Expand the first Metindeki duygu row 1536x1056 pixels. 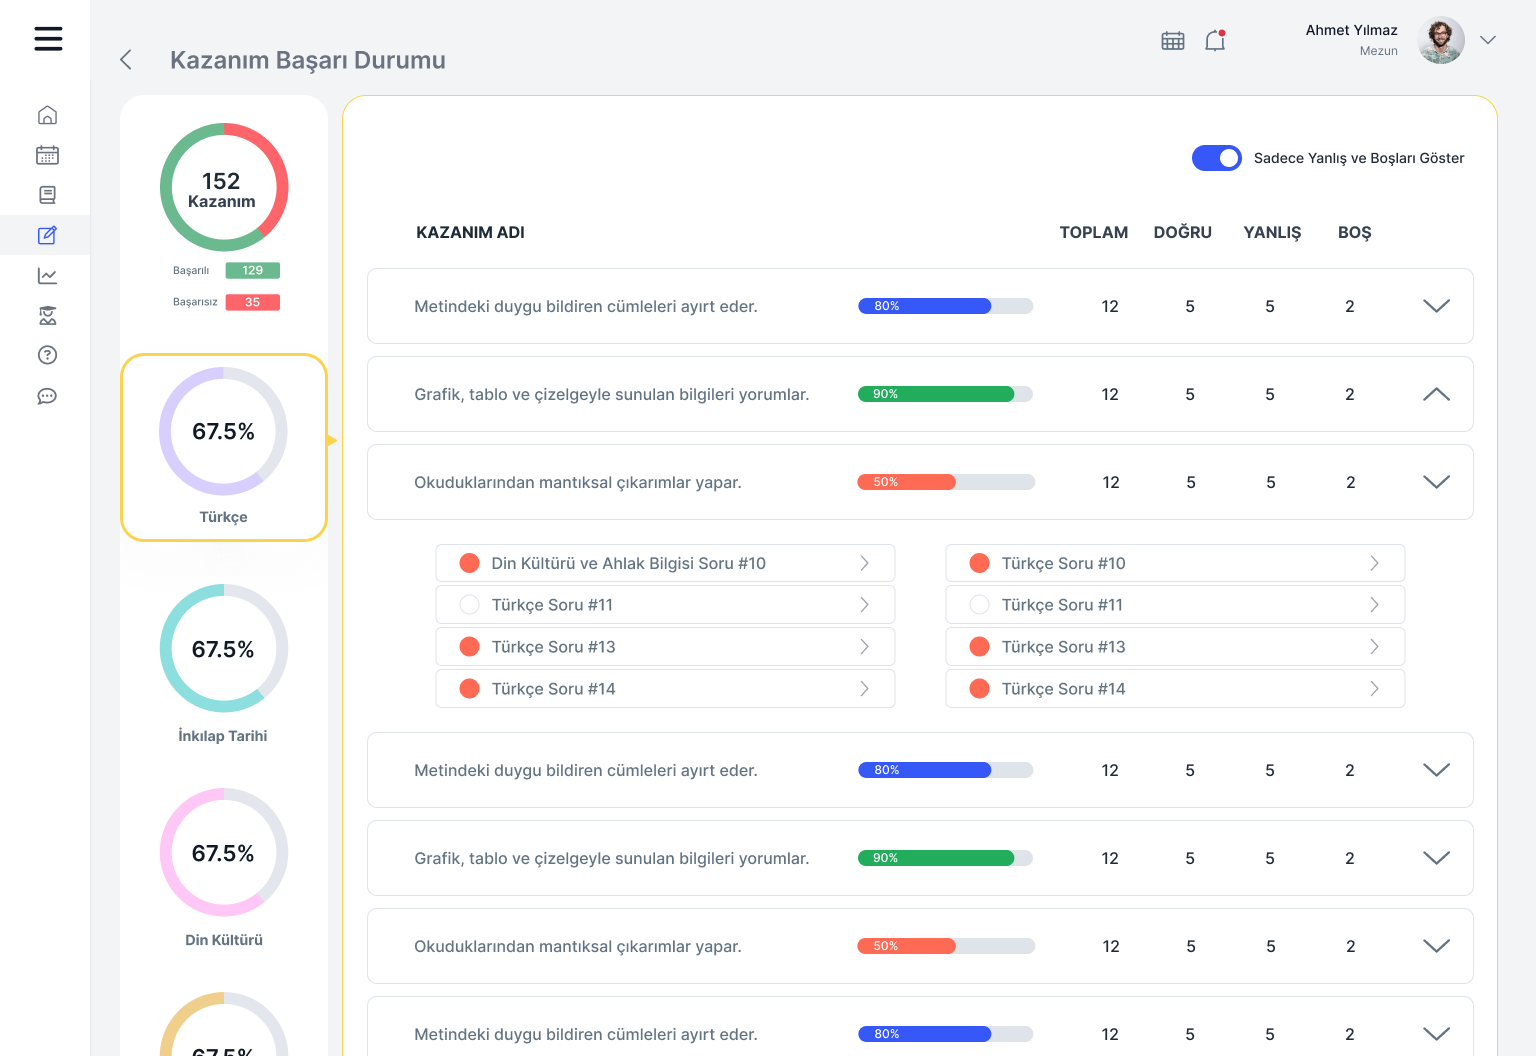point(1436,306)
